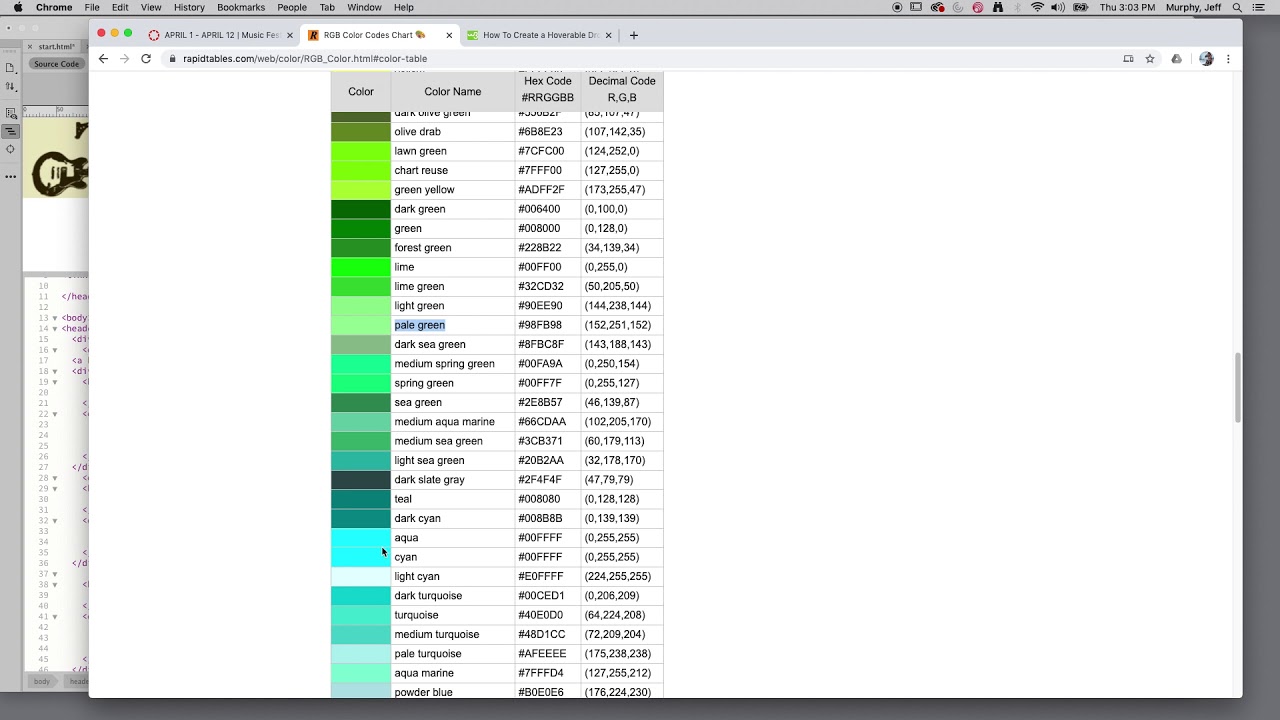Click the Source Code button in Dreamweaver
The image size is (1280, 720).
[56, 64]
